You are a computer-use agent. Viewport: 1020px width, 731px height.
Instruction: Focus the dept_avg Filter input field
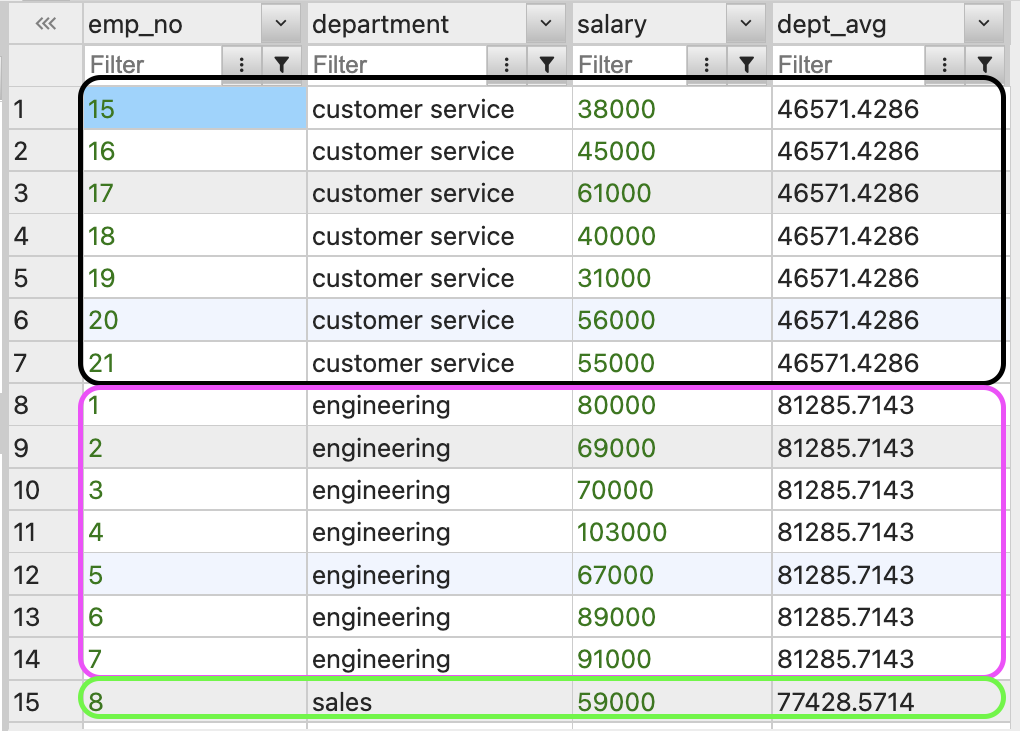pyautogui.click(x=849, y=64)
